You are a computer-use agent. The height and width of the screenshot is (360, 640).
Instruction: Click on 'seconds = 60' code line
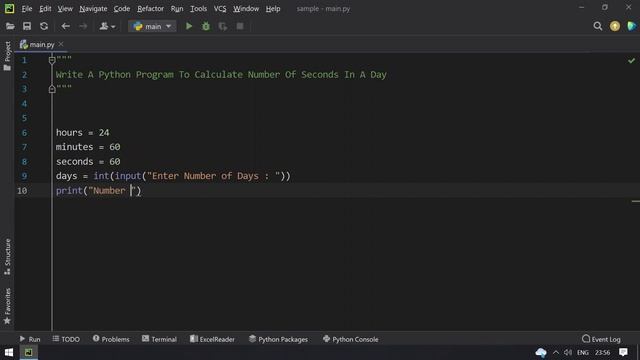[88, 162]
